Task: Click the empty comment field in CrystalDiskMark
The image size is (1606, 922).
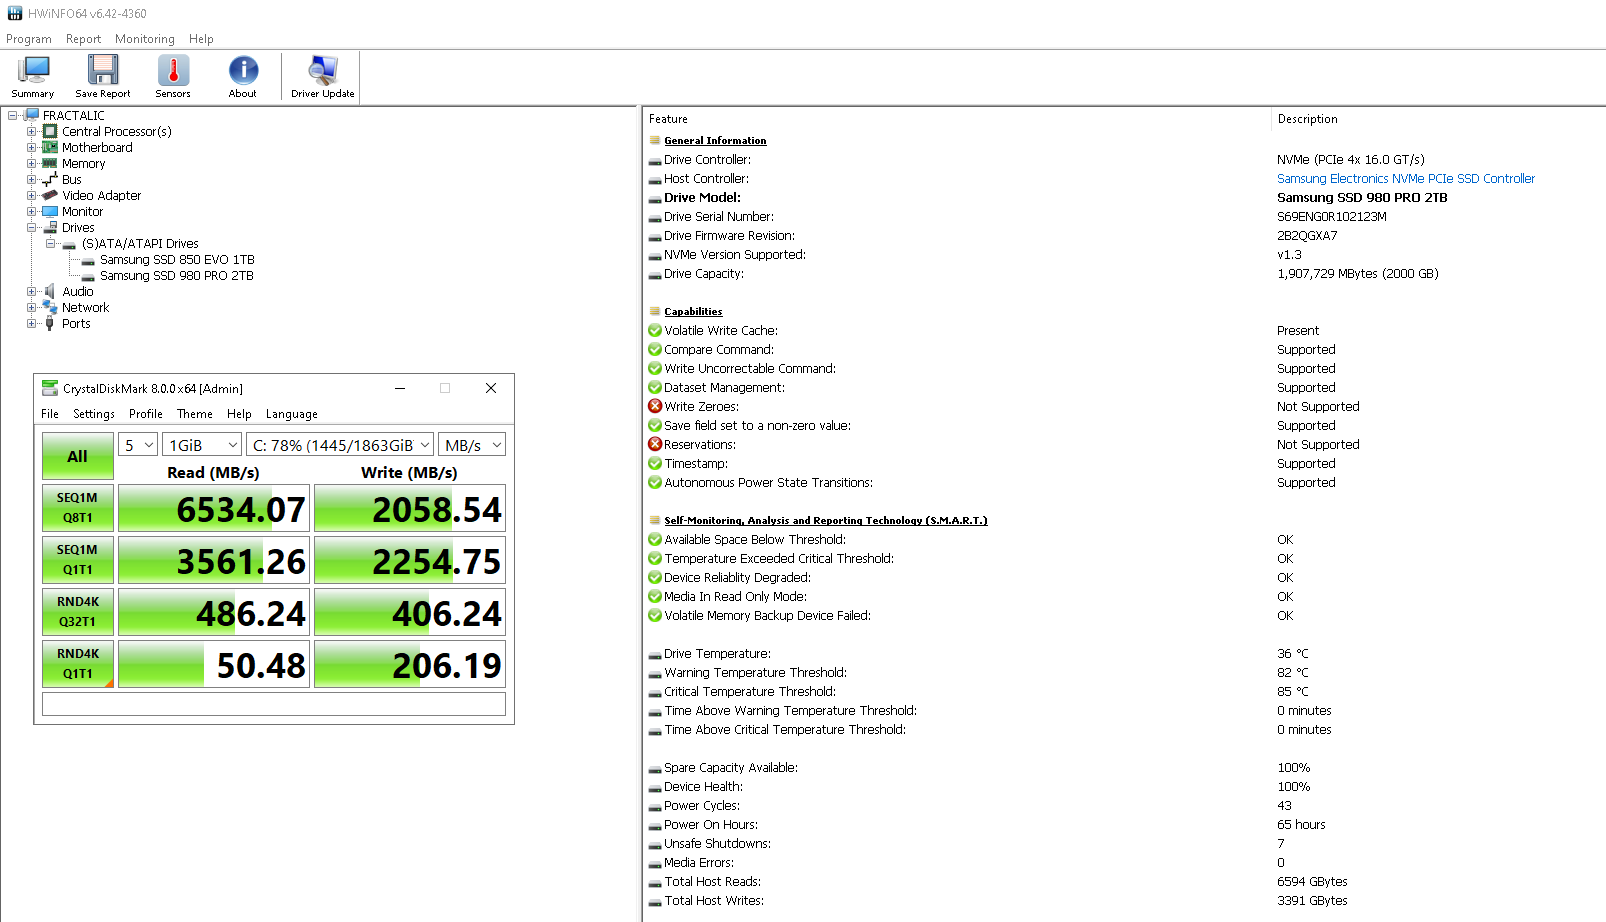Action: 274,704
